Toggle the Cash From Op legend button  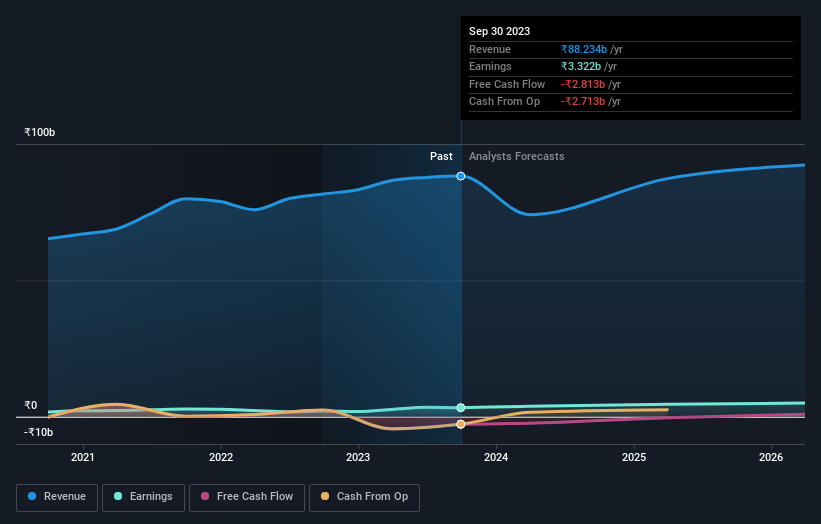click(364, 497)
